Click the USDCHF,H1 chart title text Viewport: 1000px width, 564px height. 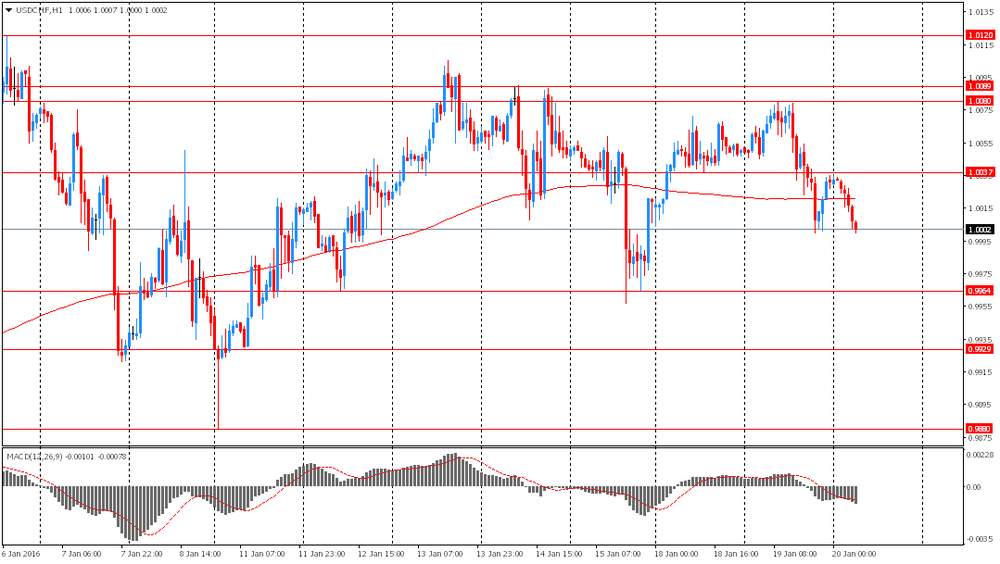click(x=39, y=10)
